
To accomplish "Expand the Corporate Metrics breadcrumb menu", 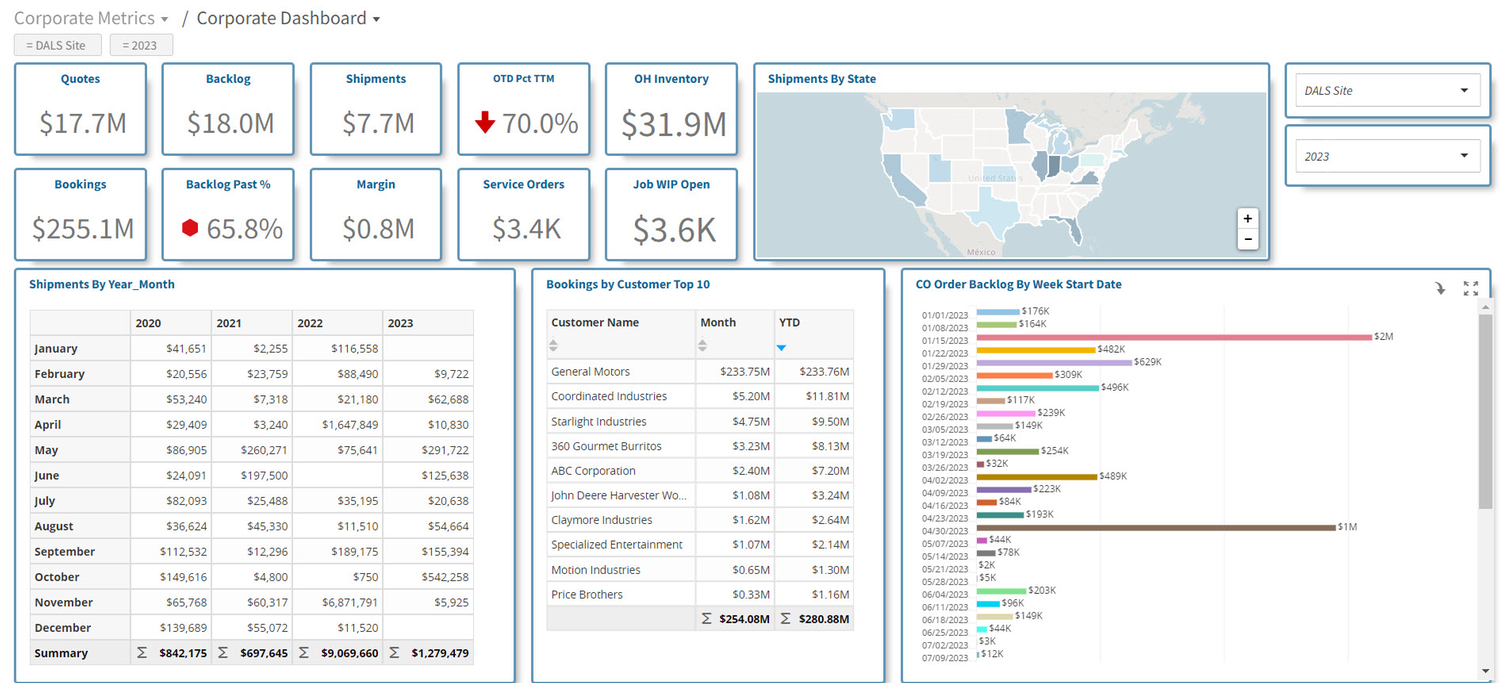I will coord(164,20).
